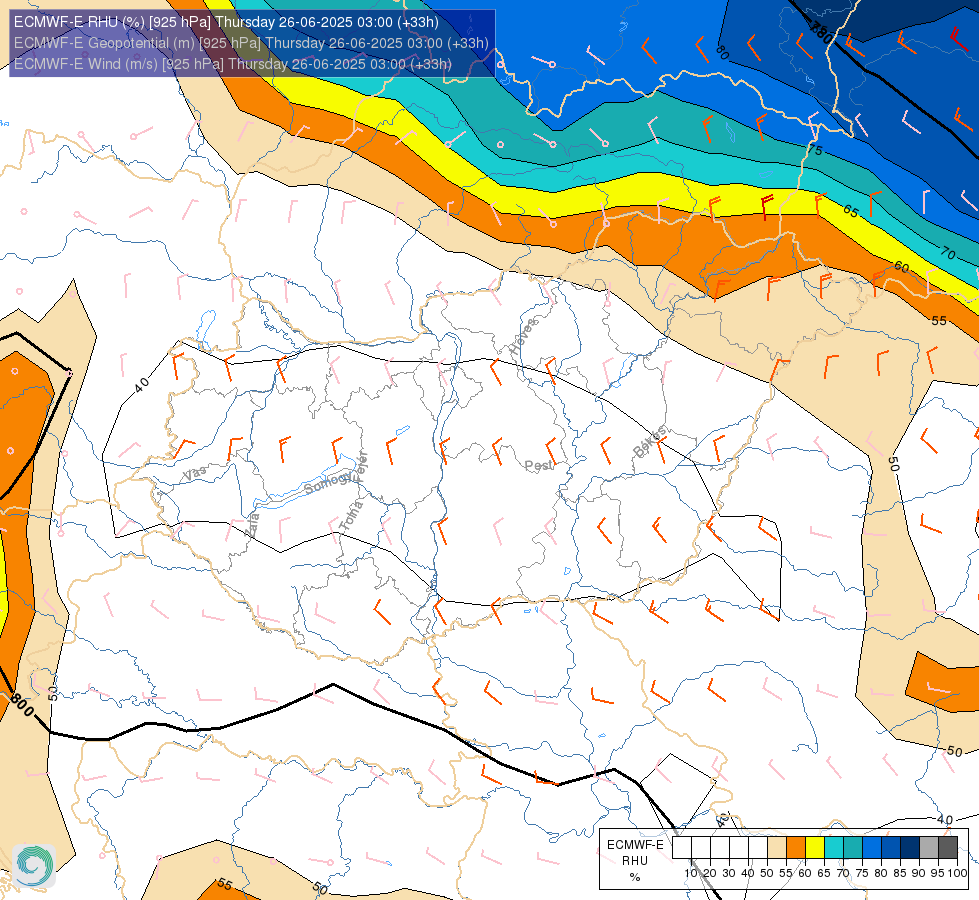The image size is (979, 900).
Task: Pick the bright blue 75–80 legend swatch
Action: click(872, 847)
